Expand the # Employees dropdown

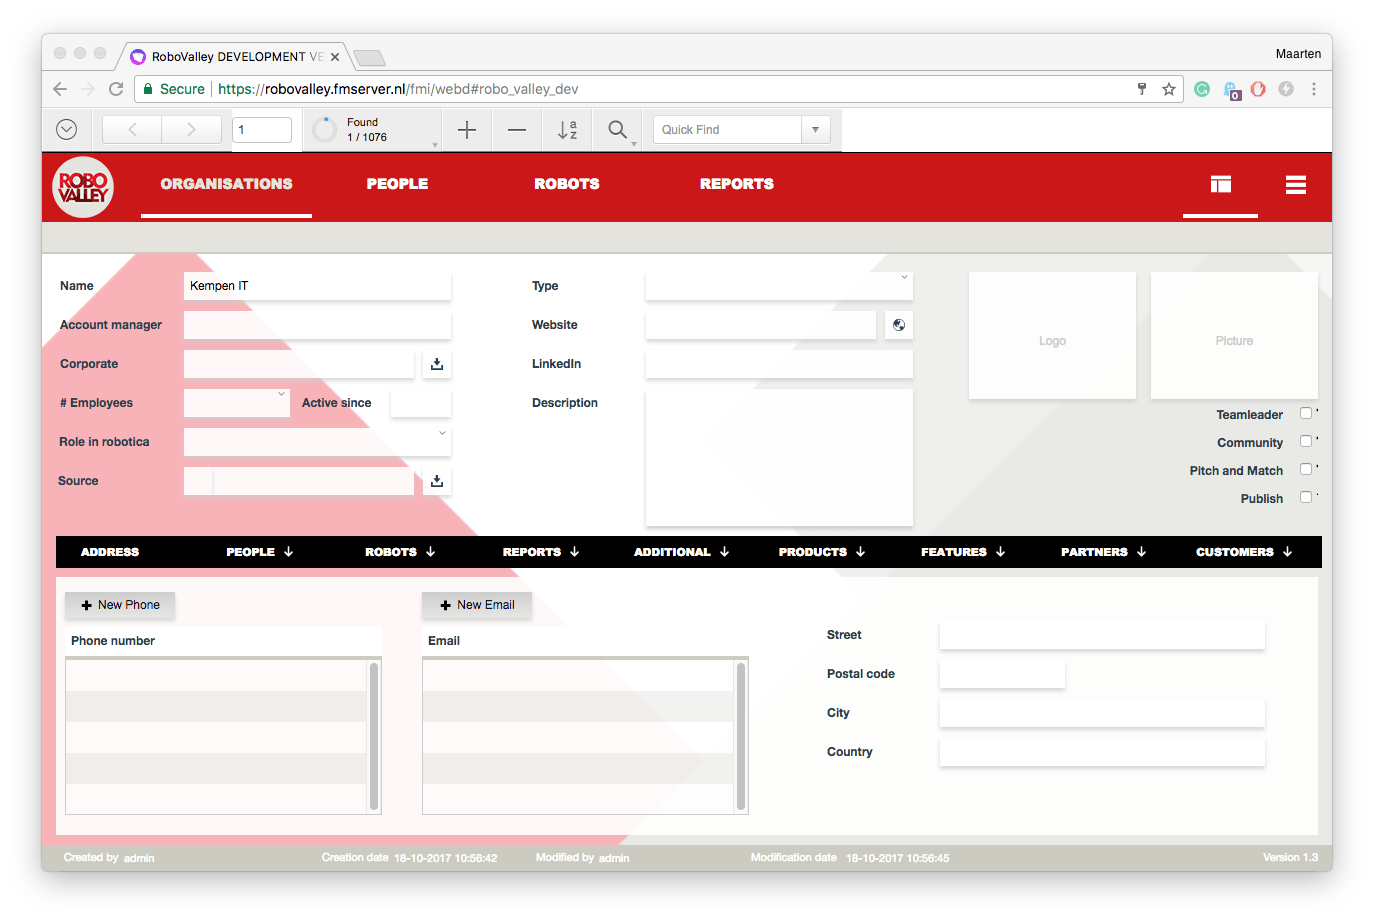point(281,395)
